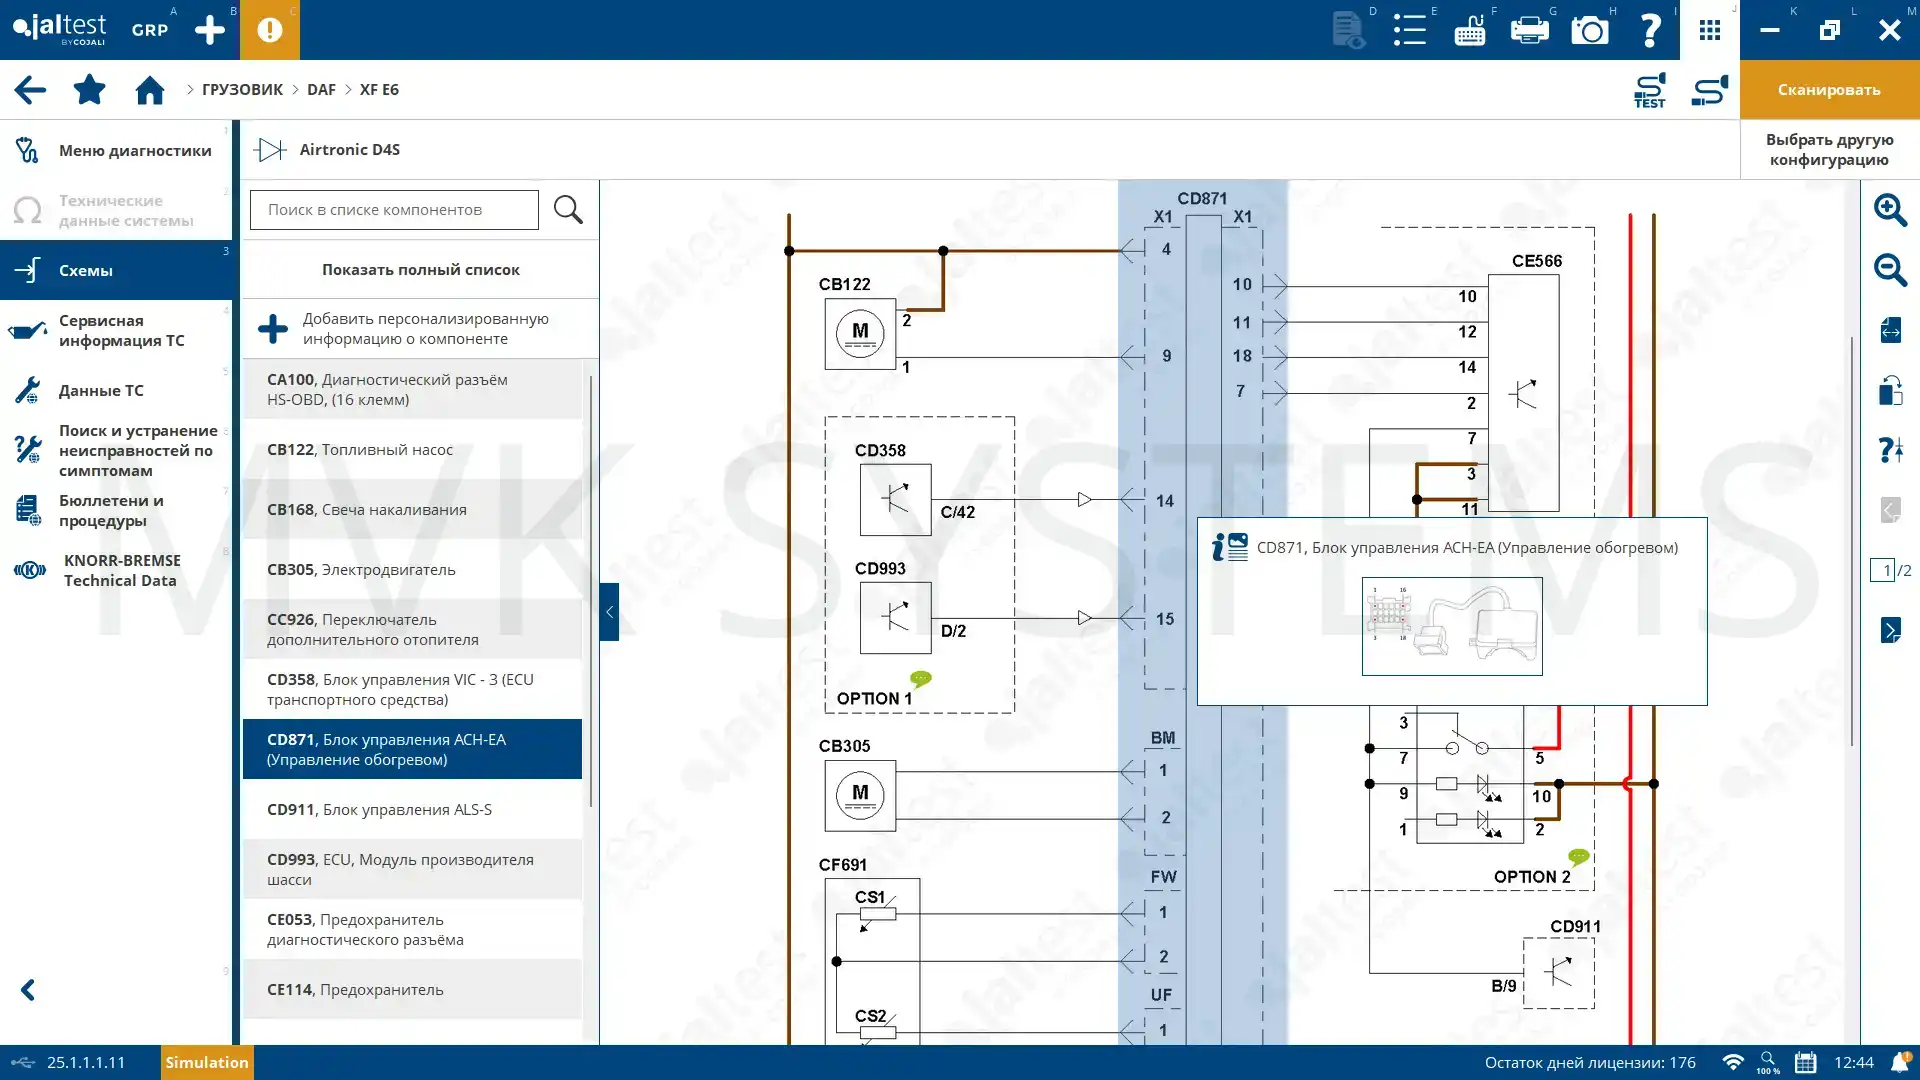Go back using the left arrow
Screen dimensions: 1920x1080
[x=30, y=90]
